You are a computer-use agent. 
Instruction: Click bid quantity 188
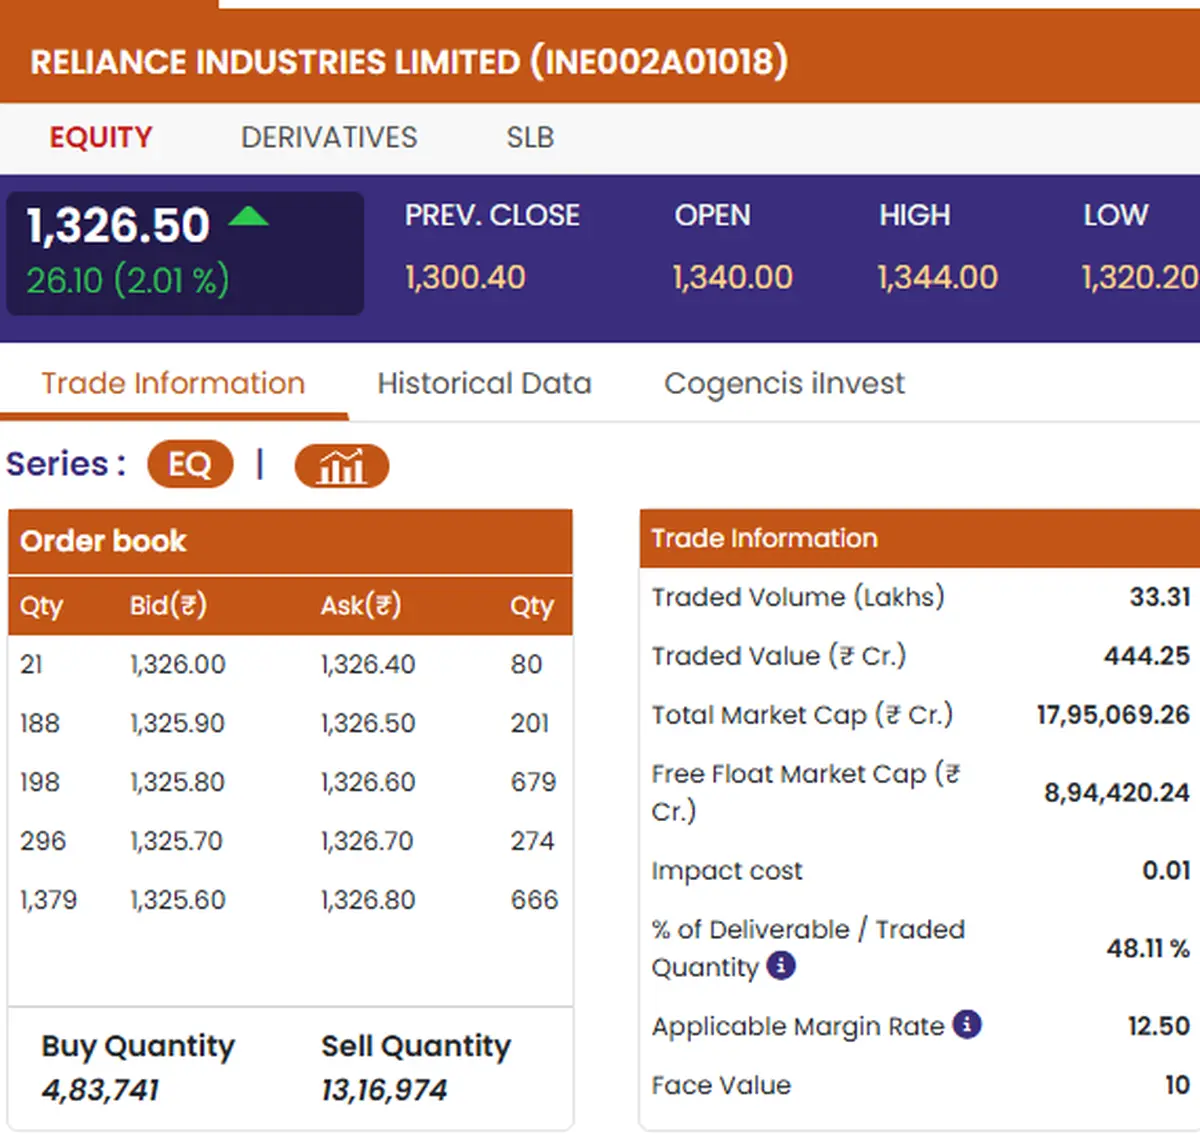click(40, 723)
